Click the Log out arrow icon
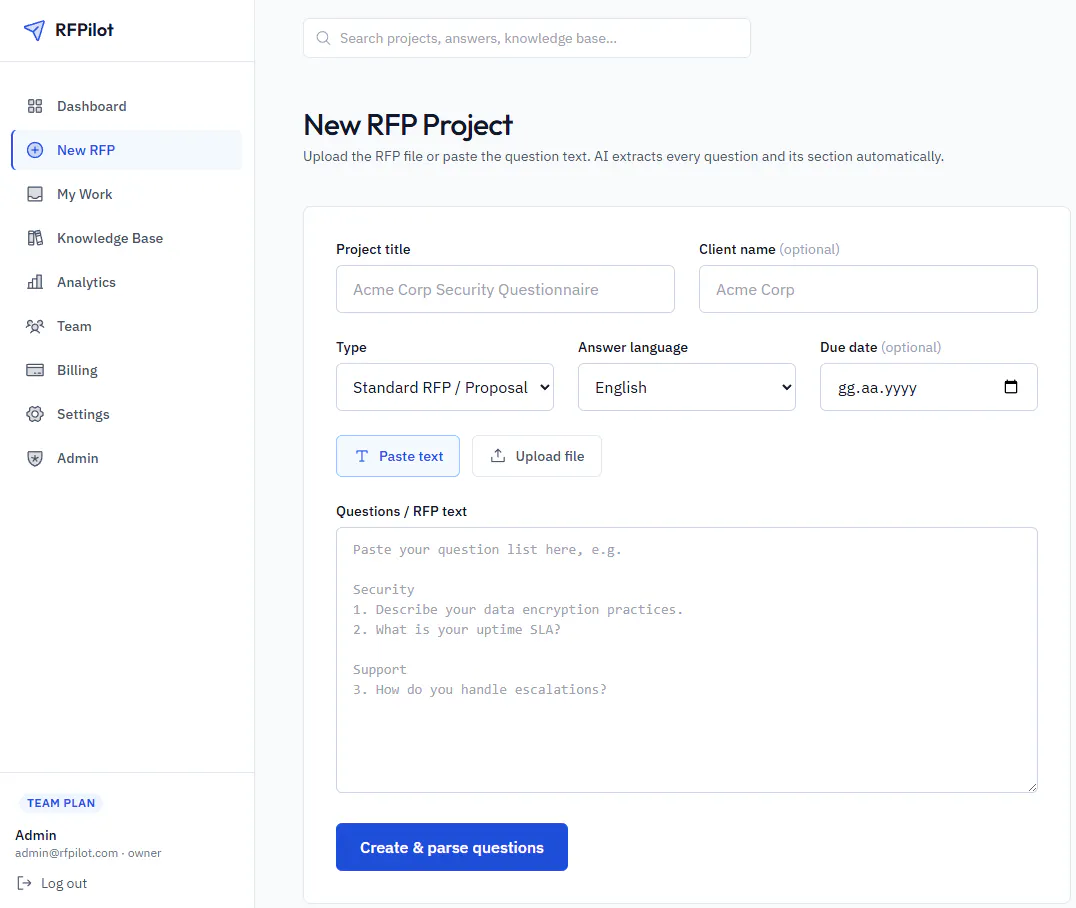Viewport: 1076px width, 908px height. pyautogui.click(x=25, y=883)
